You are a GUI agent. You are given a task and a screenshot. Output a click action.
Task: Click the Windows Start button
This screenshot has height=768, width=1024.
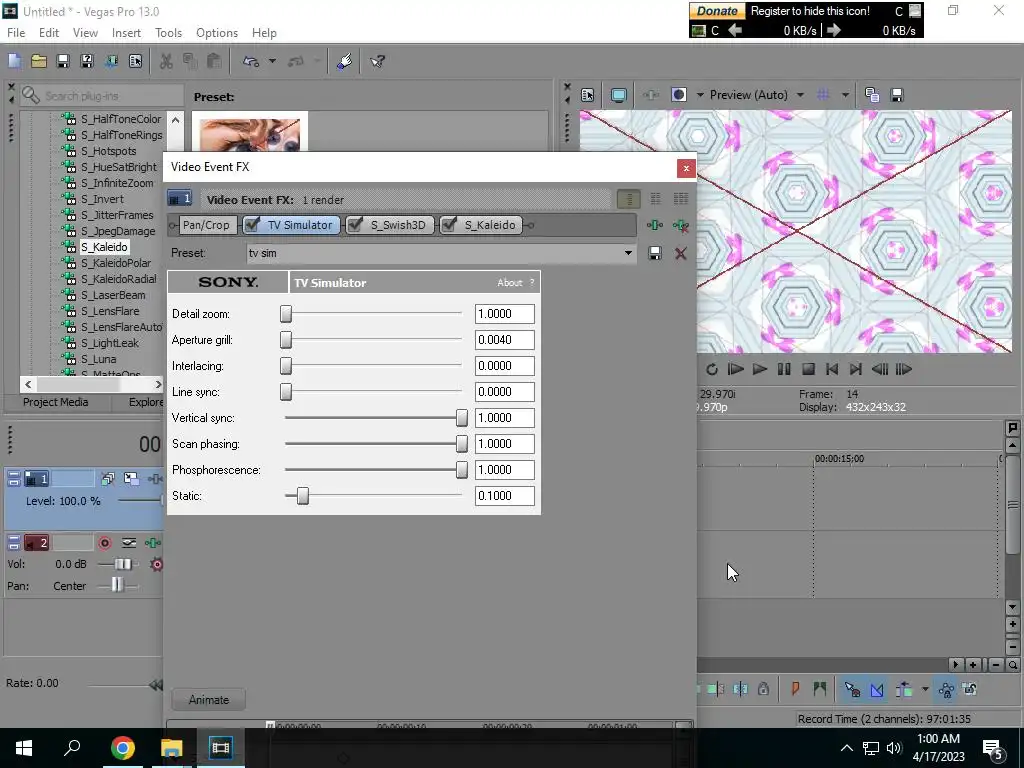tap(24, 748)
